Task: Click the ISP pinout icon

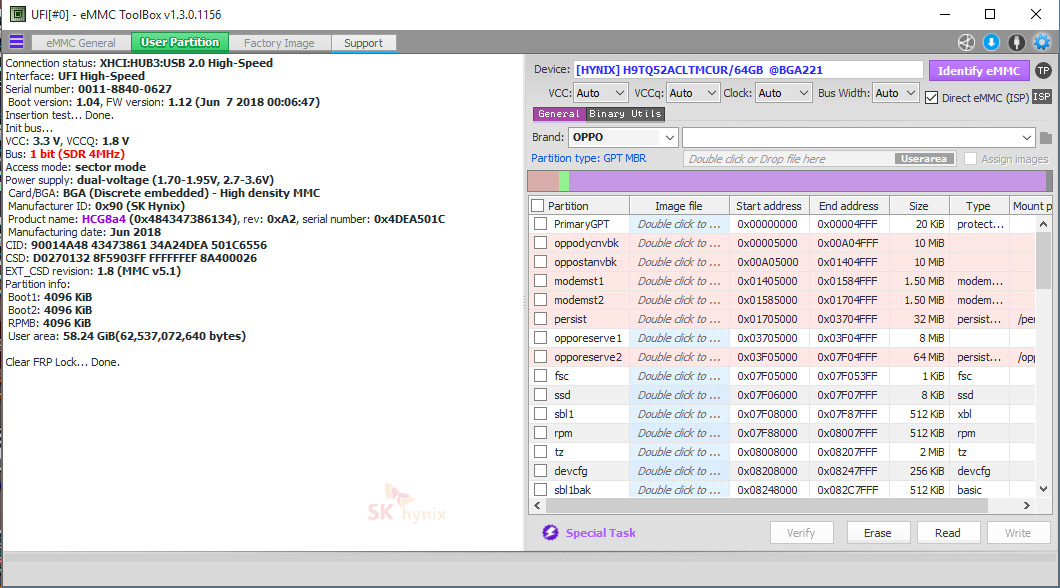Action: [x=1042, y=97]
